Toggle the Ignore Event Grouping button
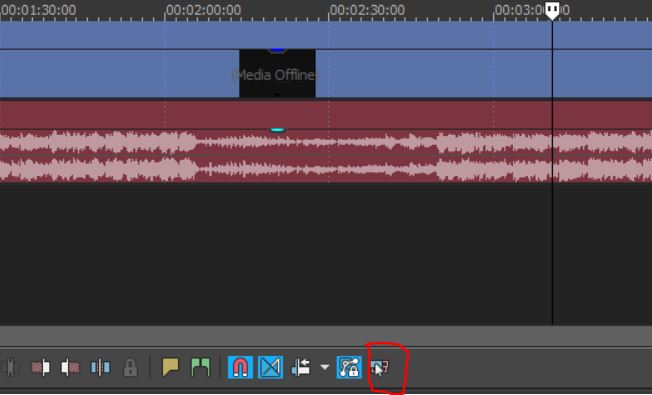652x395 pixels. point(380,368)
